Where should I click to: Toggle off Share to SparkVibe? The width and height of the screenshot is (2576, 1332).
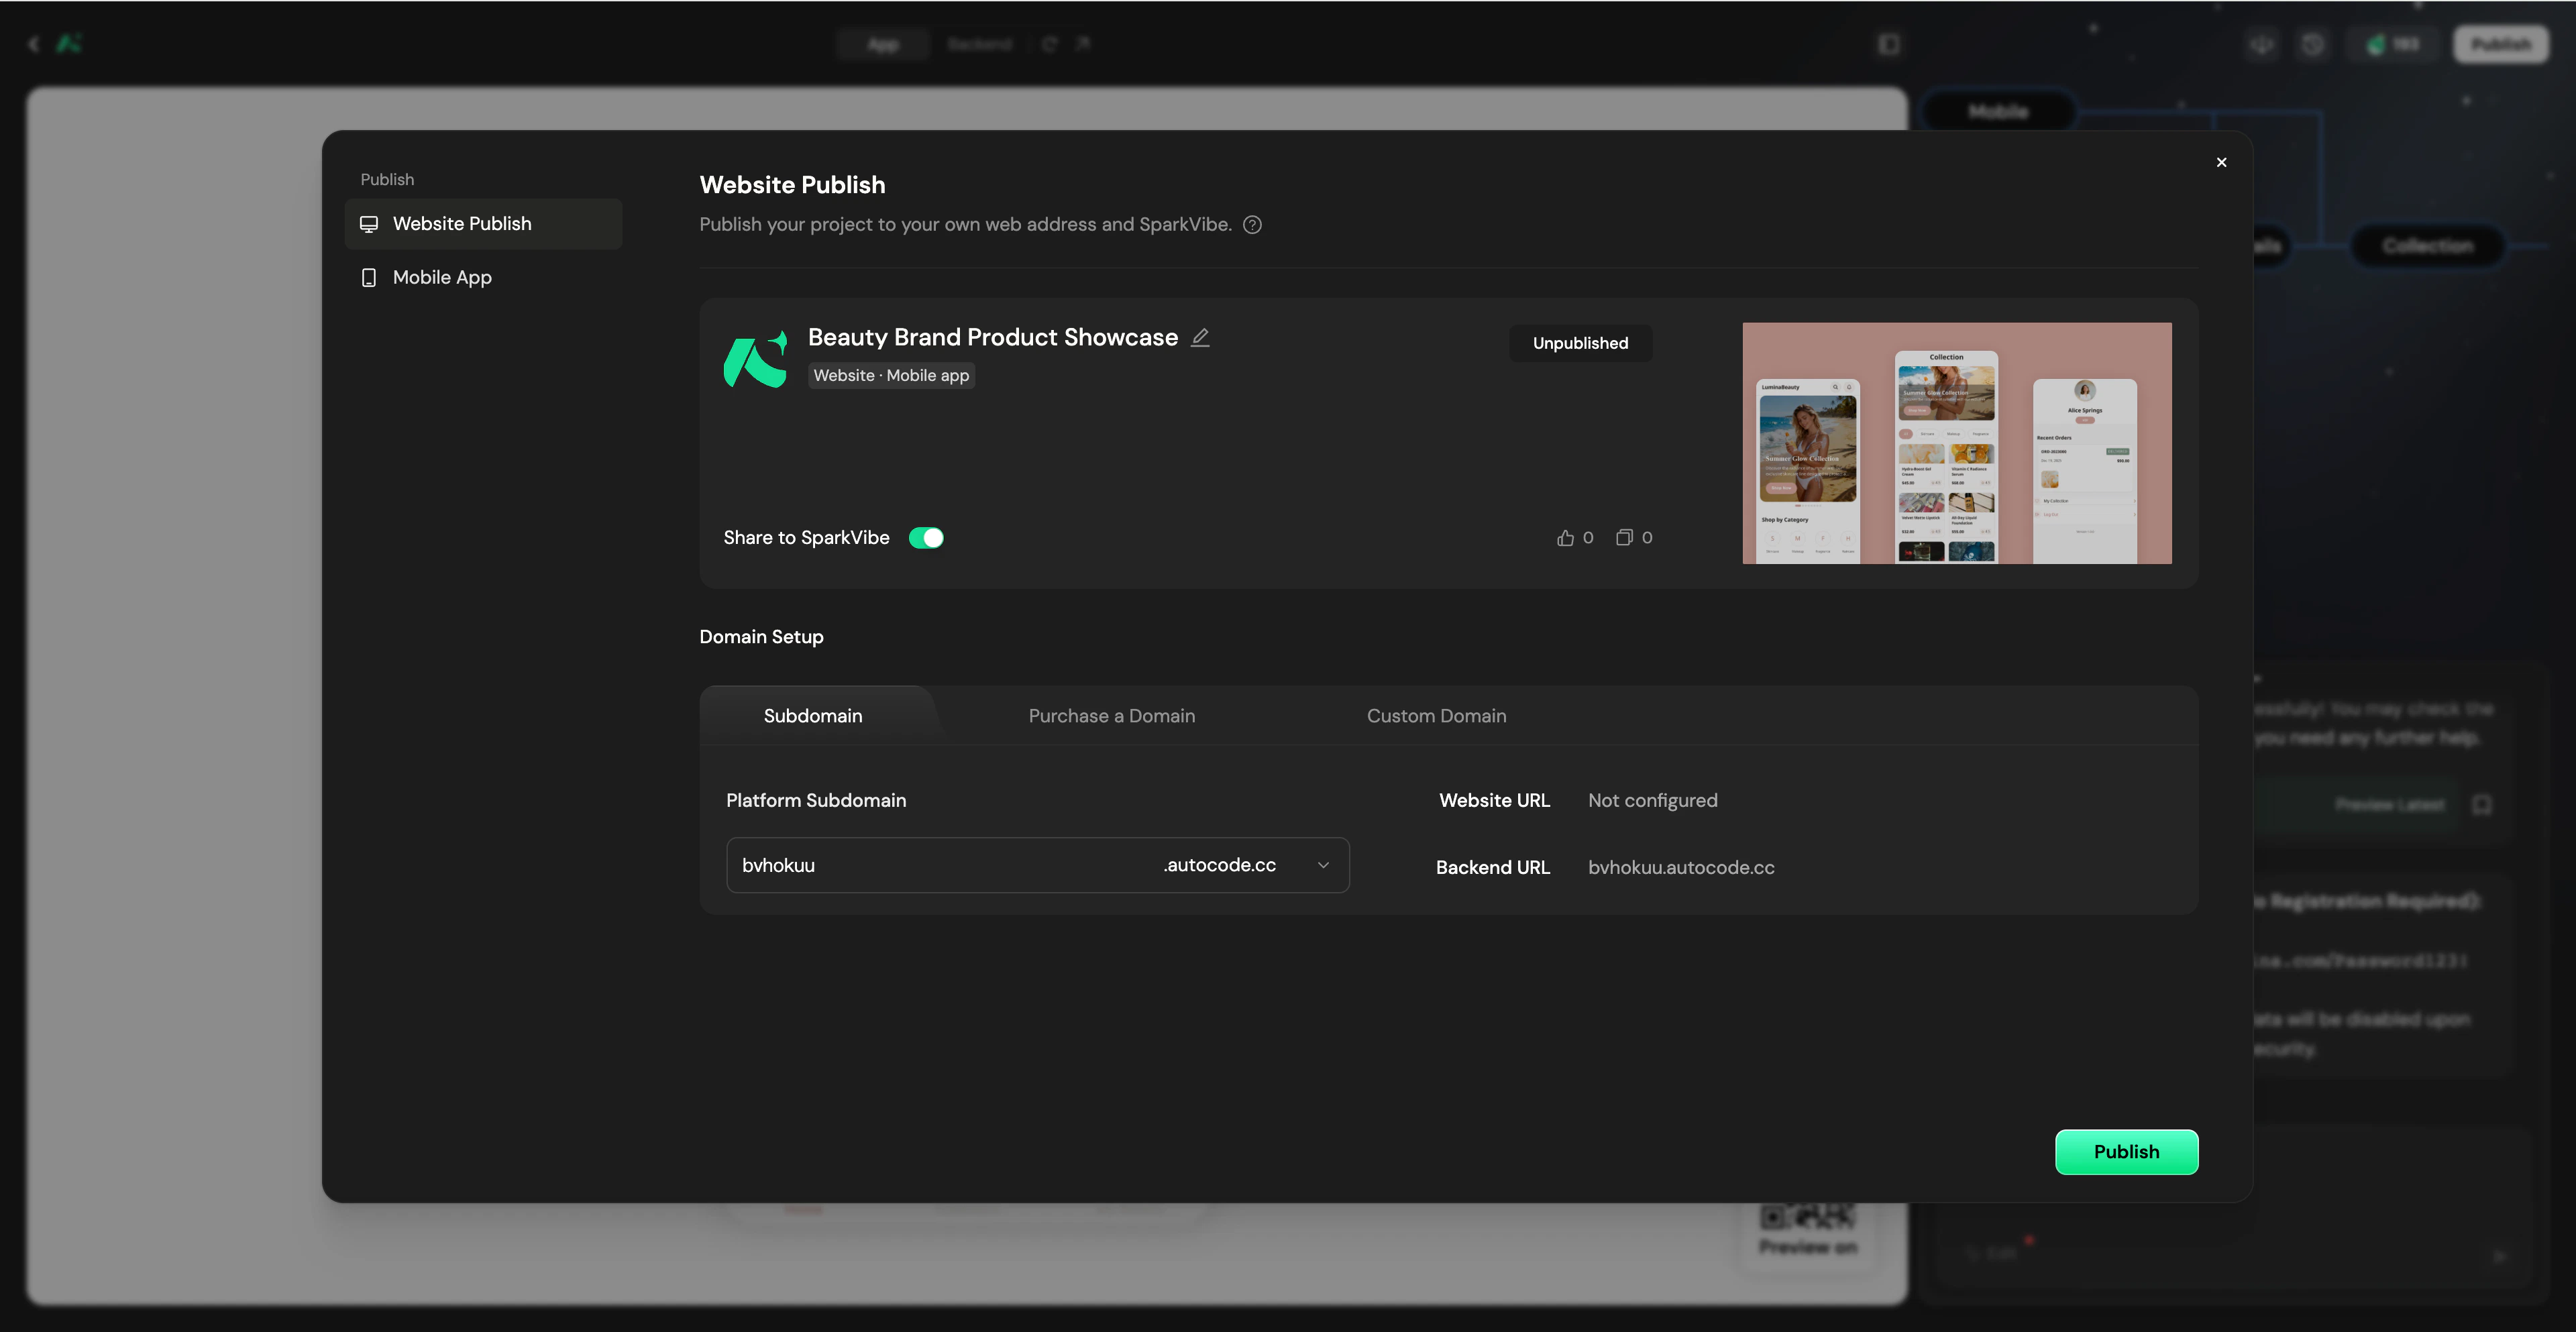point(926,538)
